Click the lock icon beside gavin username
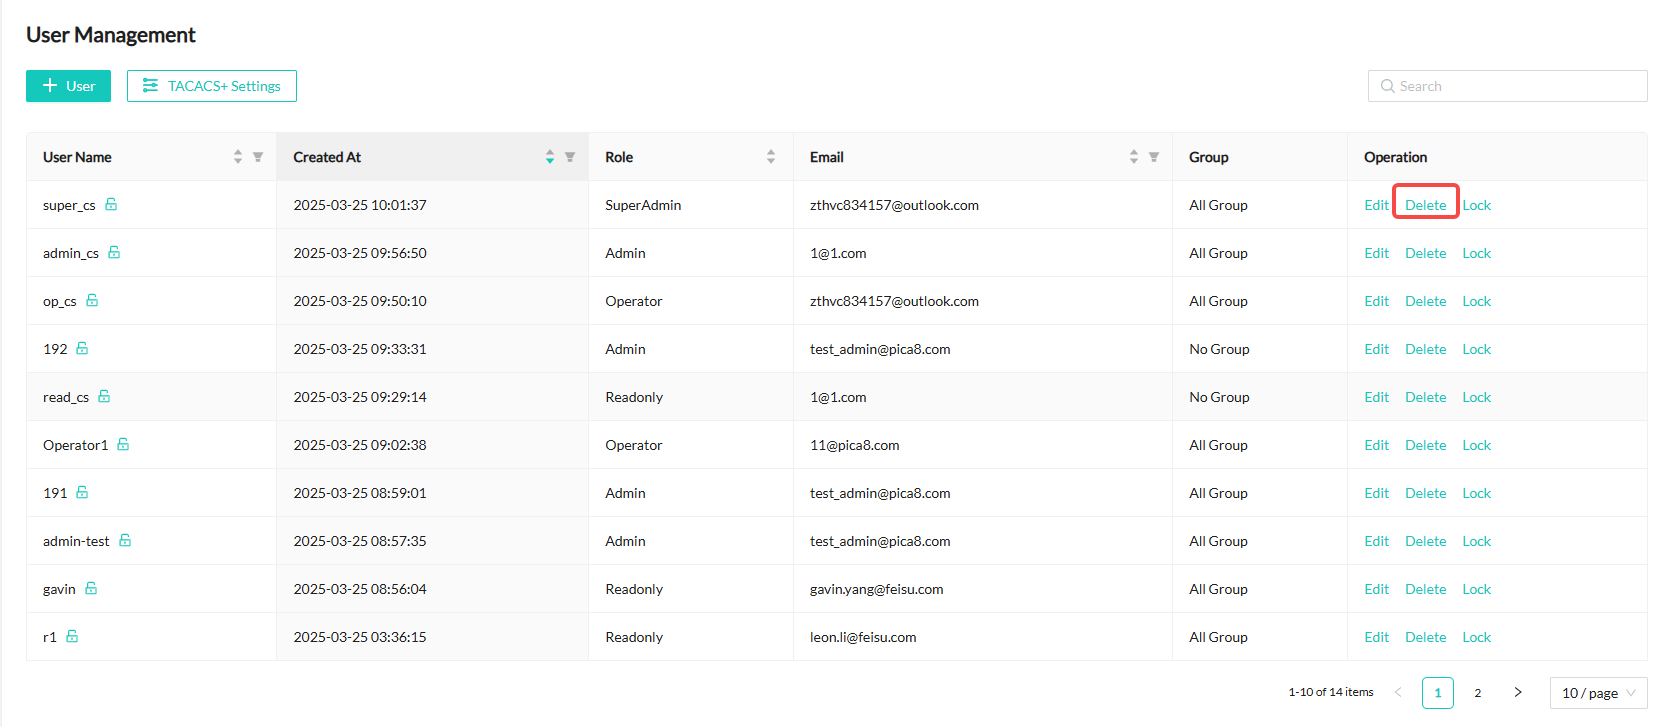1672x727 pixels. coord(91,588)
